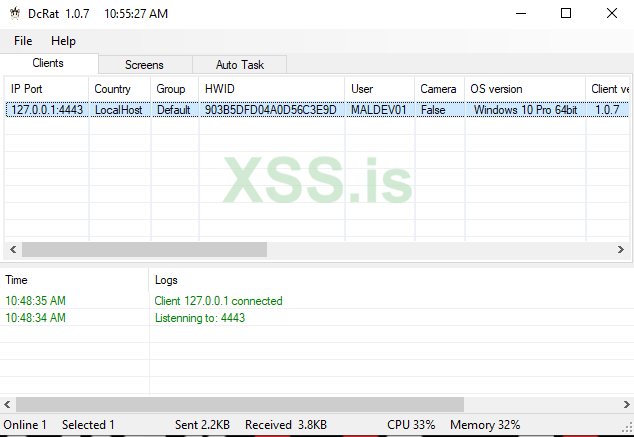This screenshot has height=437, width=634.
Task: Click 'Client 127.0.0.1 connected' log message
Action: click(218, 301)
